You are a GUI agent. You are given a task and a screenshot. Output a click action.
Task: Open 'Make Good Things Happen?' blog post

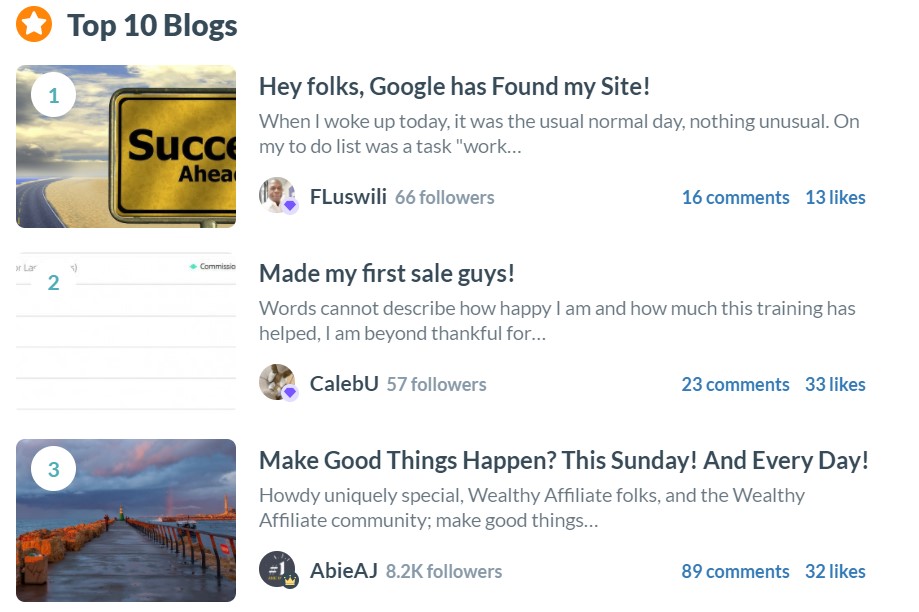click(563, 460)
